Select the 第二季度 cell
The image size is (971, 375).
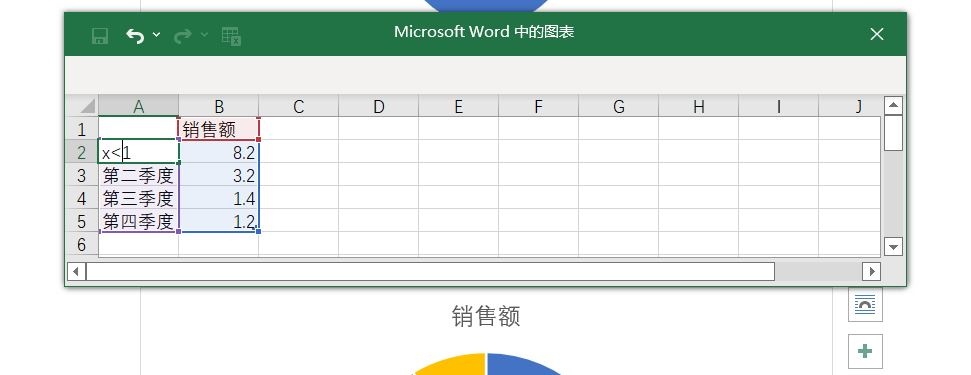click(139, 176)
